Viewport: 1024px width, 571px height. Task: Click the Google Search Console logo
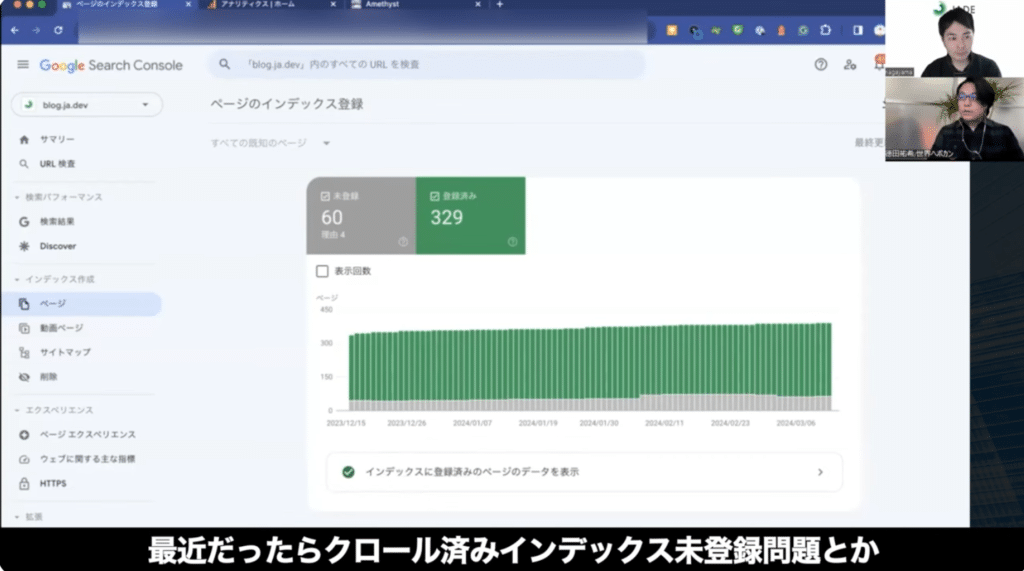point(111,65)
